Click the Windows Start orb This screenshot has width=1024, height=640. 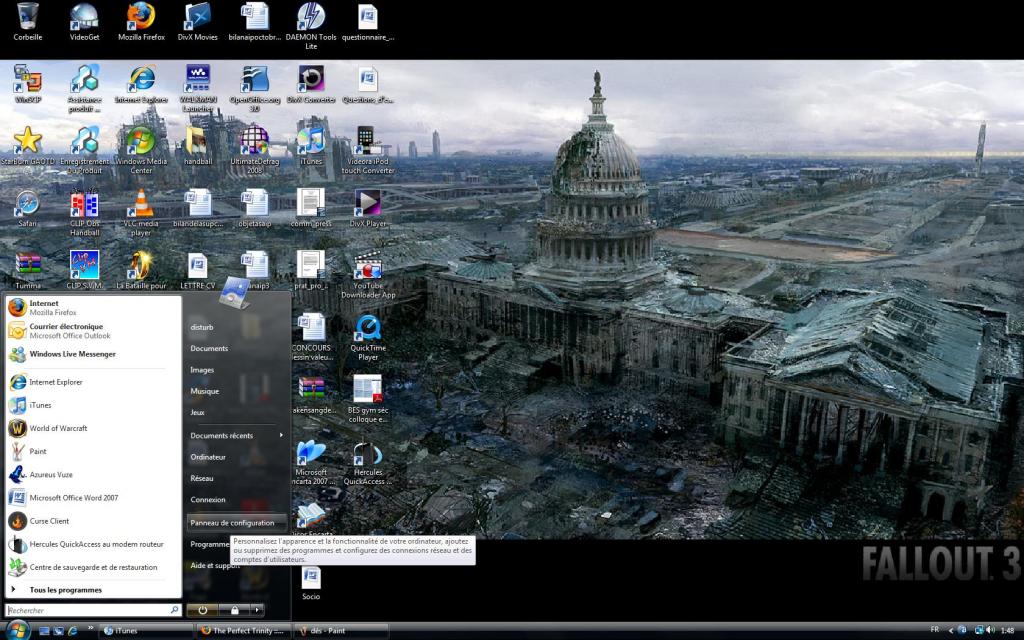17,630
